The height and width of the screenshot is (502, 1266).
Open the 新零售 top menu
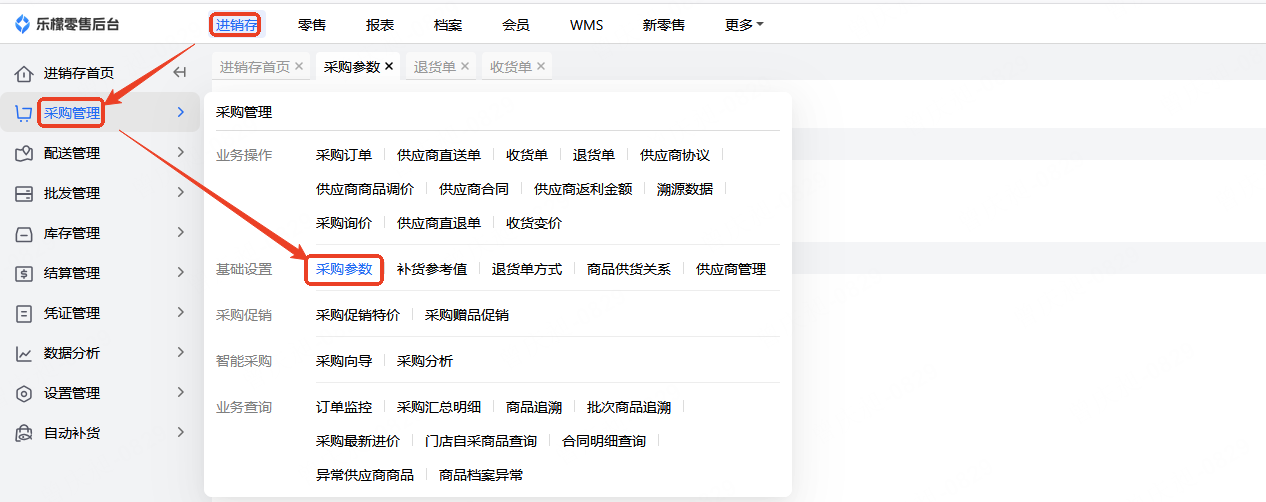coord(664,25)
